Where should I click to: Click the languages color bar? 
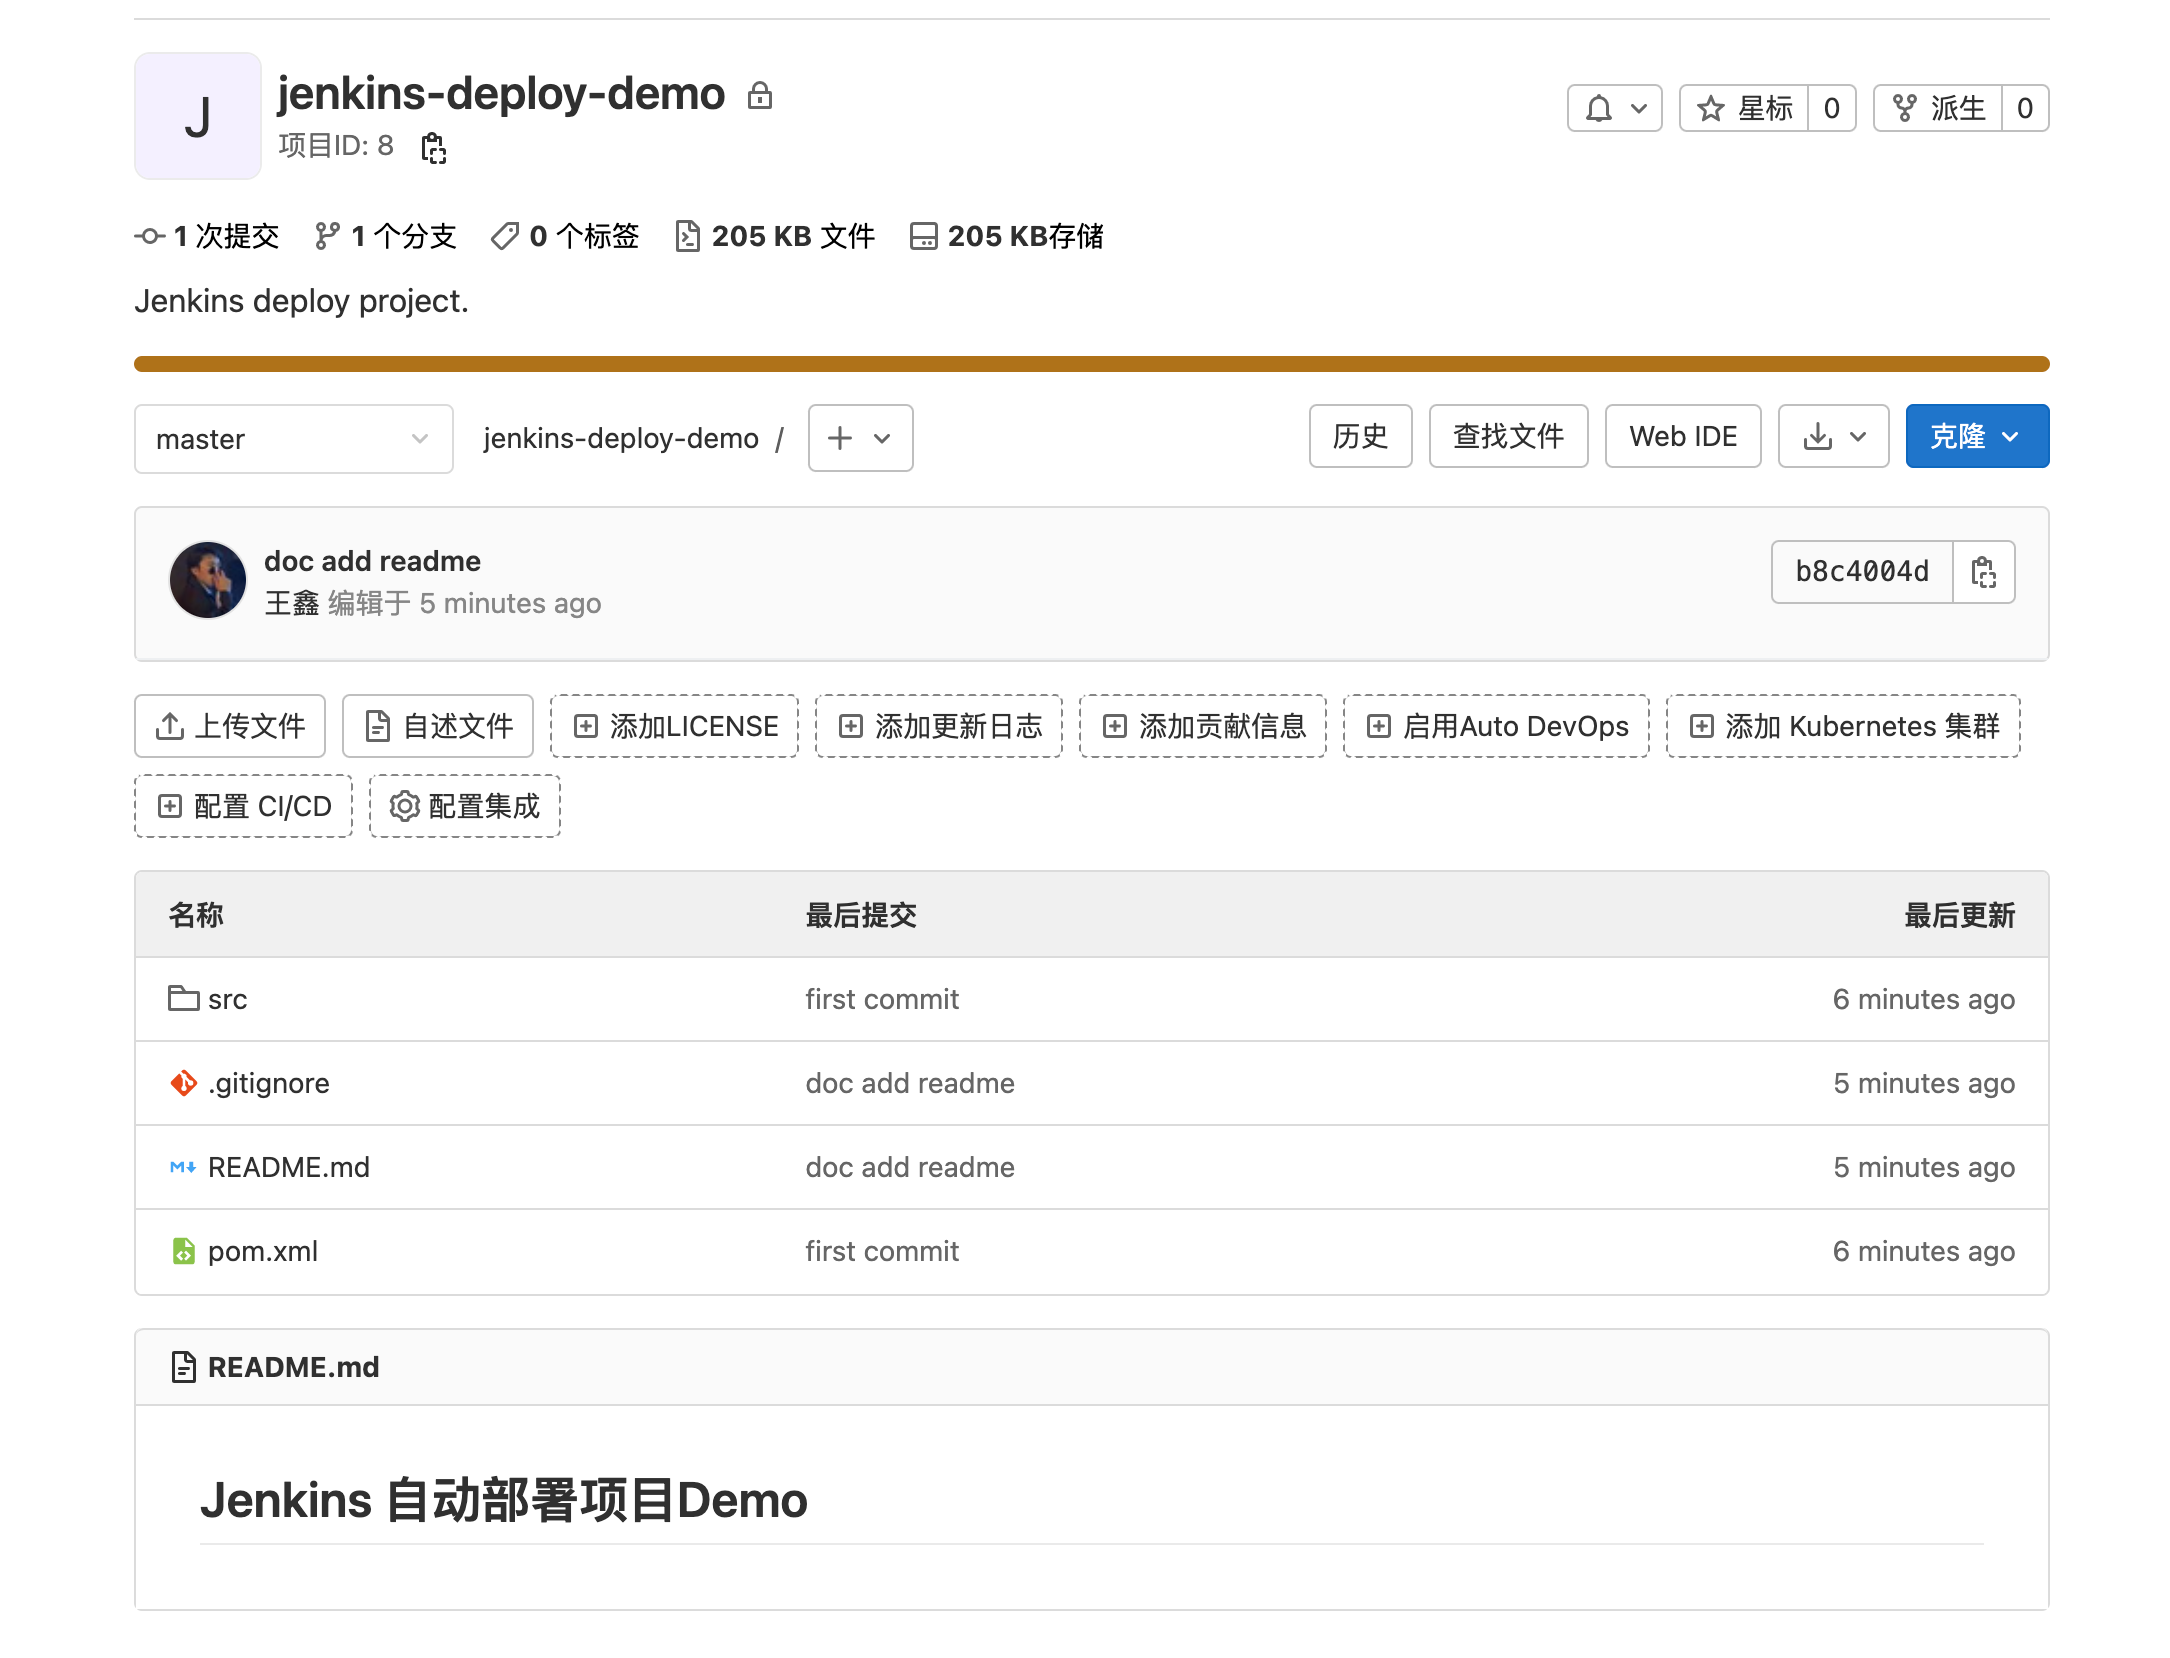pyautogui.click(x=1092, y=364)
